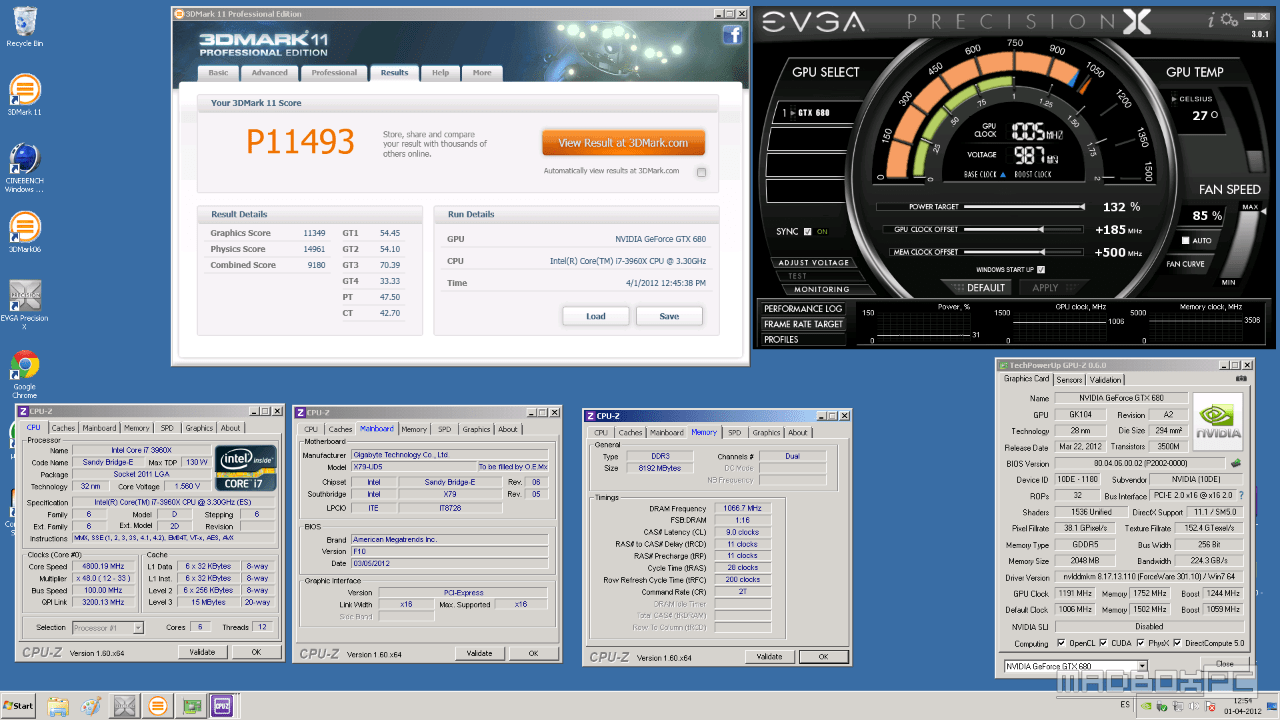Click the BIOS save chip icon in GPU-Z
1280x720 pixels.
pos(1235,463)
